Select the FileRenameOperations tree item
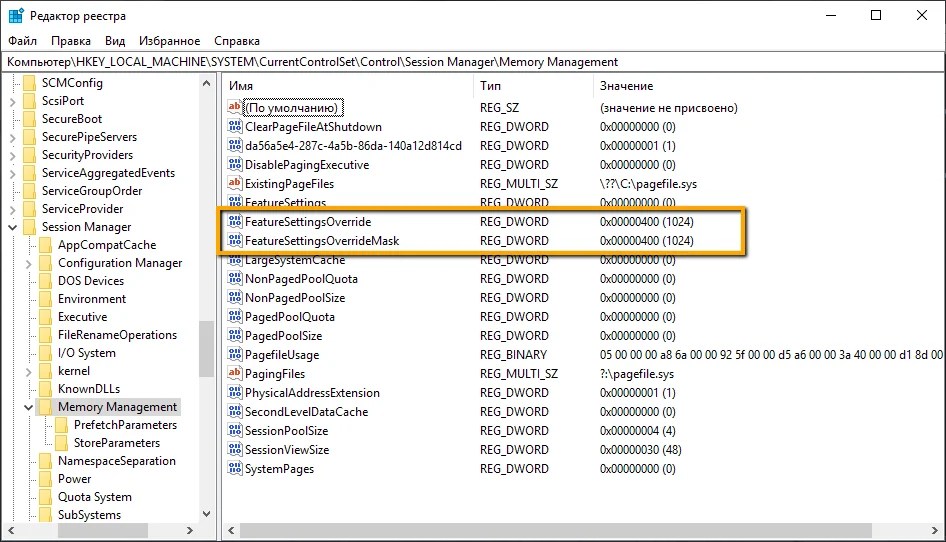 pos(117,335)
